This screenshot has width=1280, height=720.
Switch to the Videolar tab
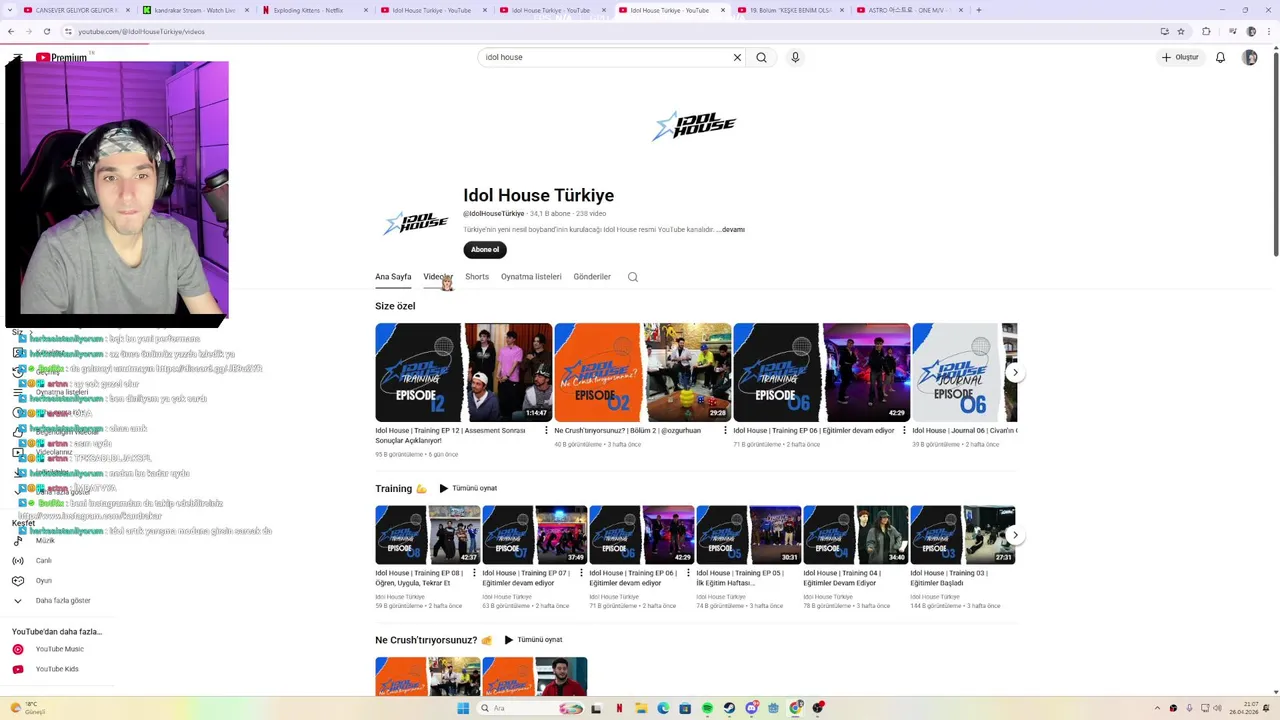click(438, 277)
